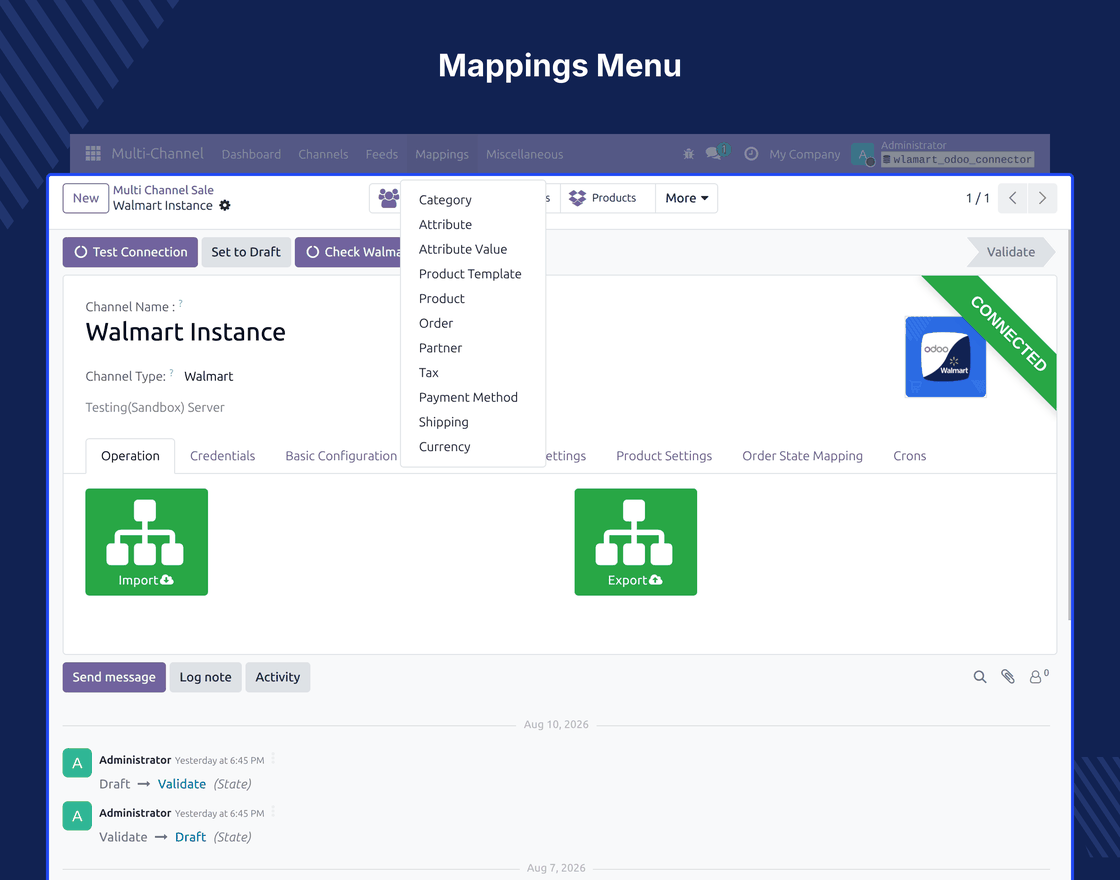The width and height of the screenshot is (1120, 880).
Task: Open Multi Channel Sale breadcrumb link
Action: point(163,190)
